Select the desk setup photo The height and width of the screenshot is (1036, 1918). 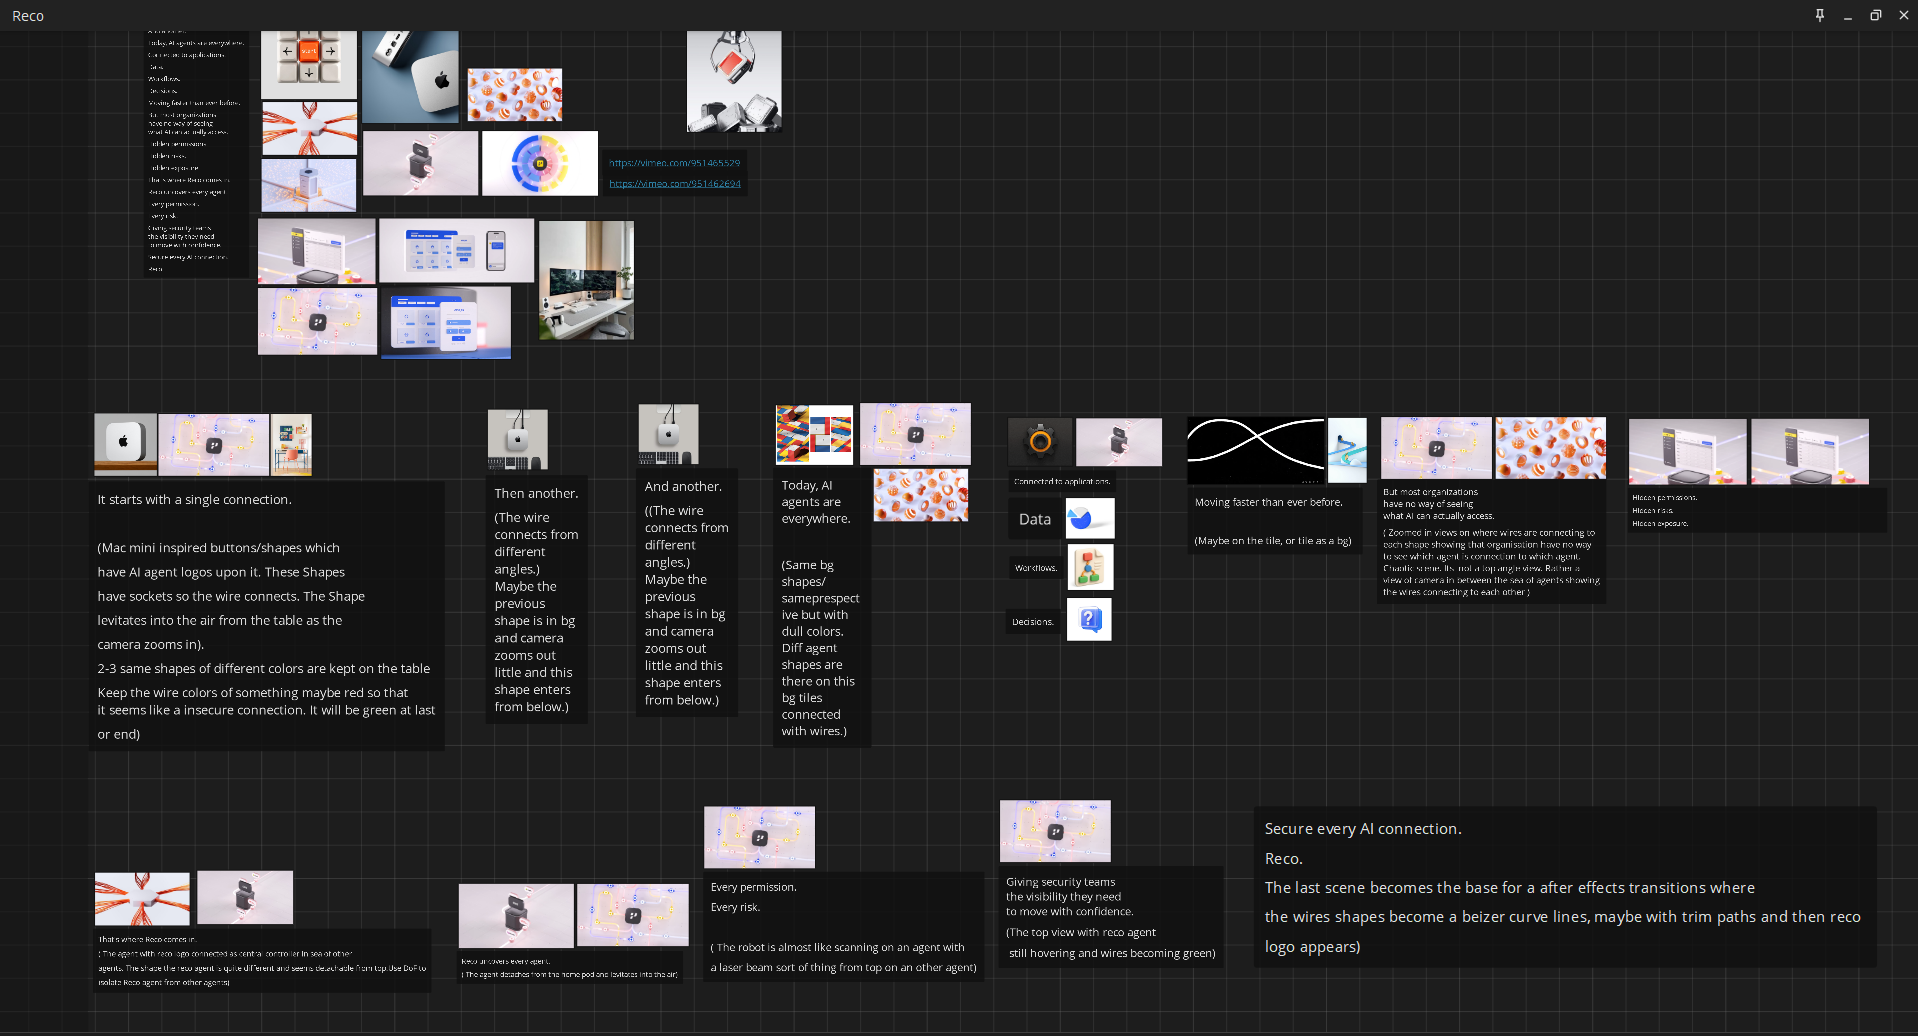pyautogui.click(x=586, y=280)
